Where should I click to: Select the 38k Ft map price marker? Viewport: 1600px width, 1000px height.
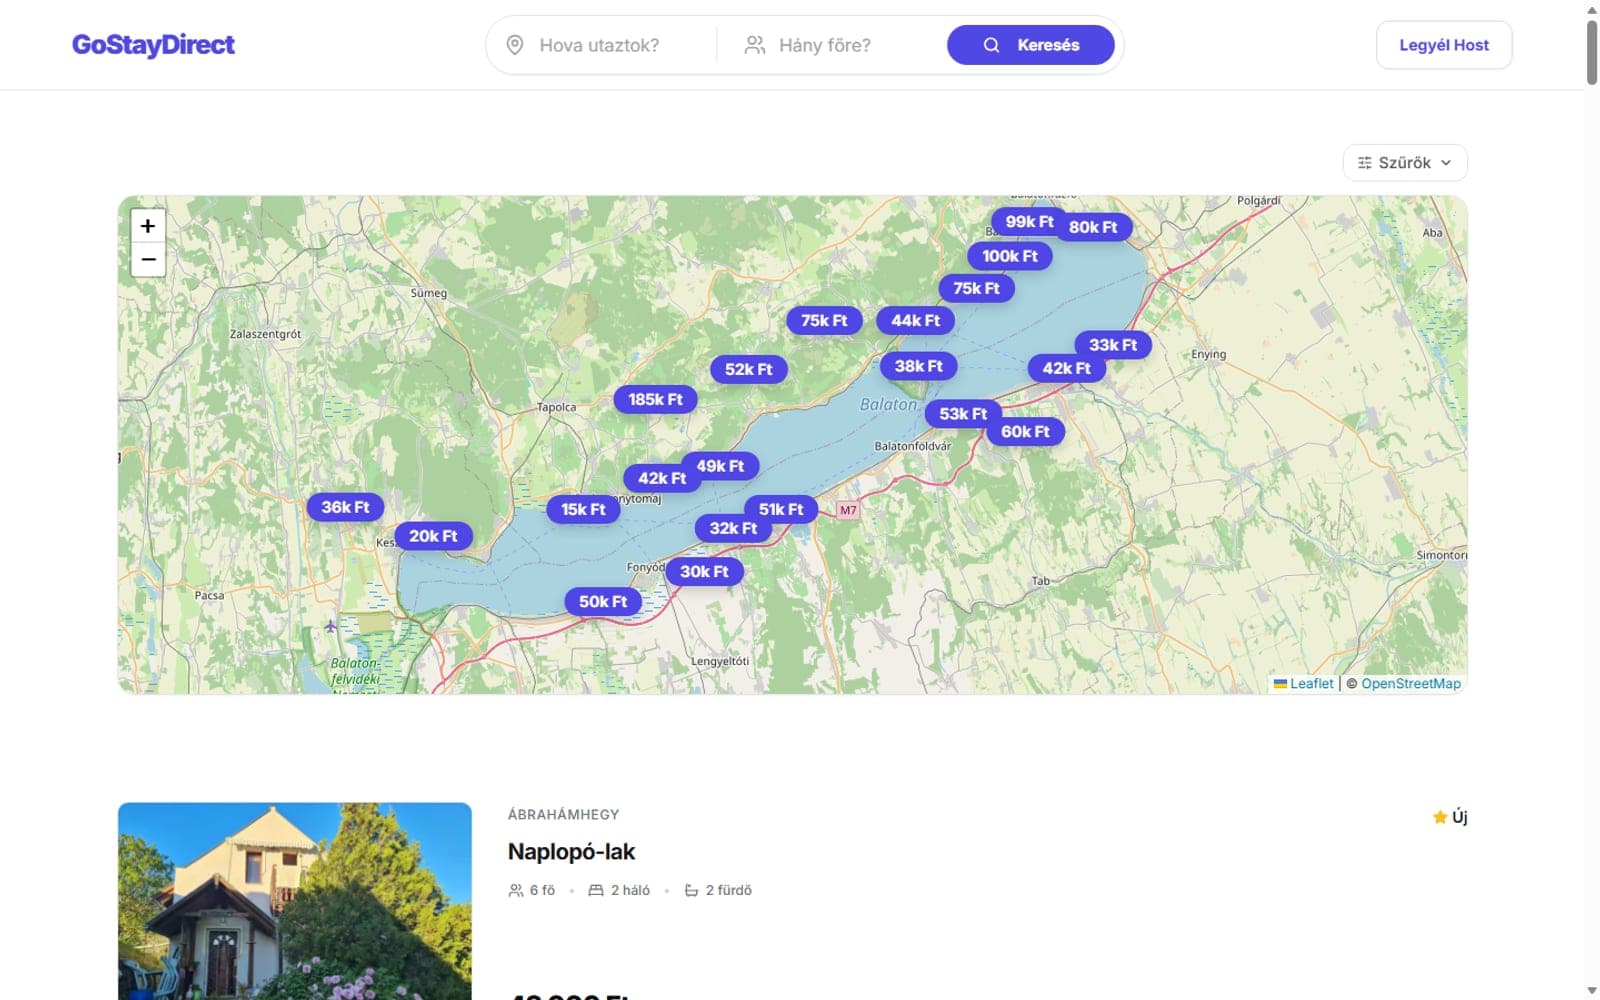(x=919, y=366)
